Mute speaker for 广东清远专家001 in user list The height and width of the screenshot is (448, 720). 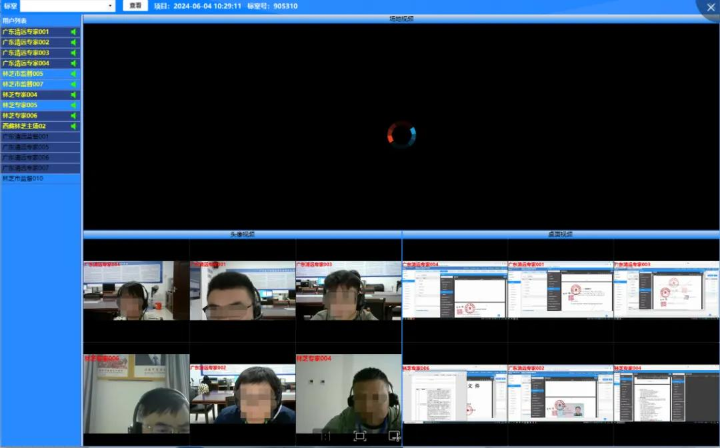73,32
